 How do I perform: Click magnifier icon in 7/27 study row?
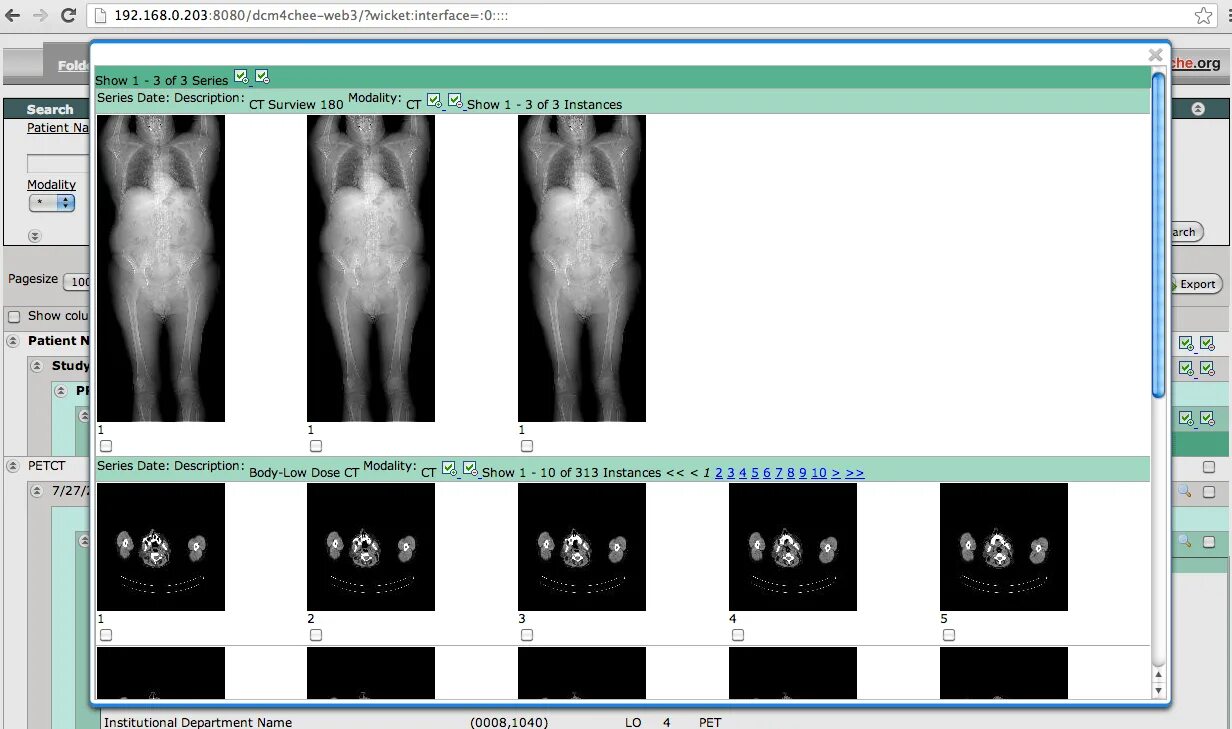tap(1184, 491)
